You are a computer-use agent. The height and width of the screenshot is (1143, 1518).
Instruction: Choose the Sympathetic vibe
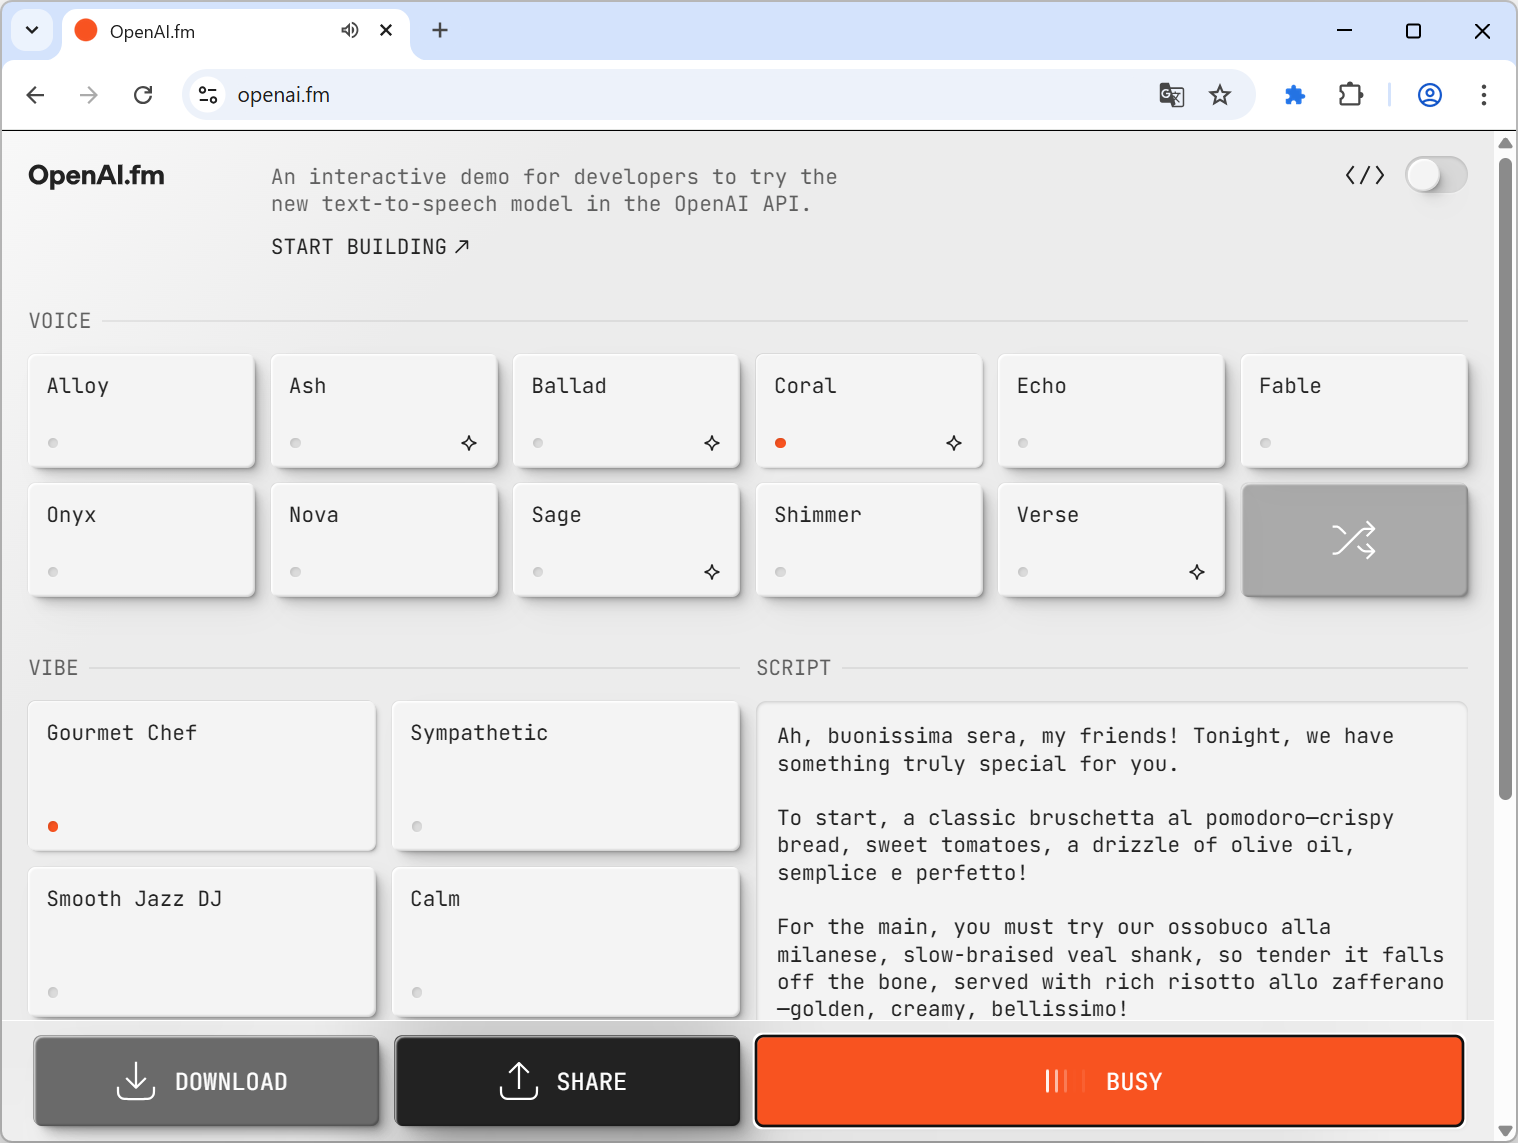[x=566, y=776]
